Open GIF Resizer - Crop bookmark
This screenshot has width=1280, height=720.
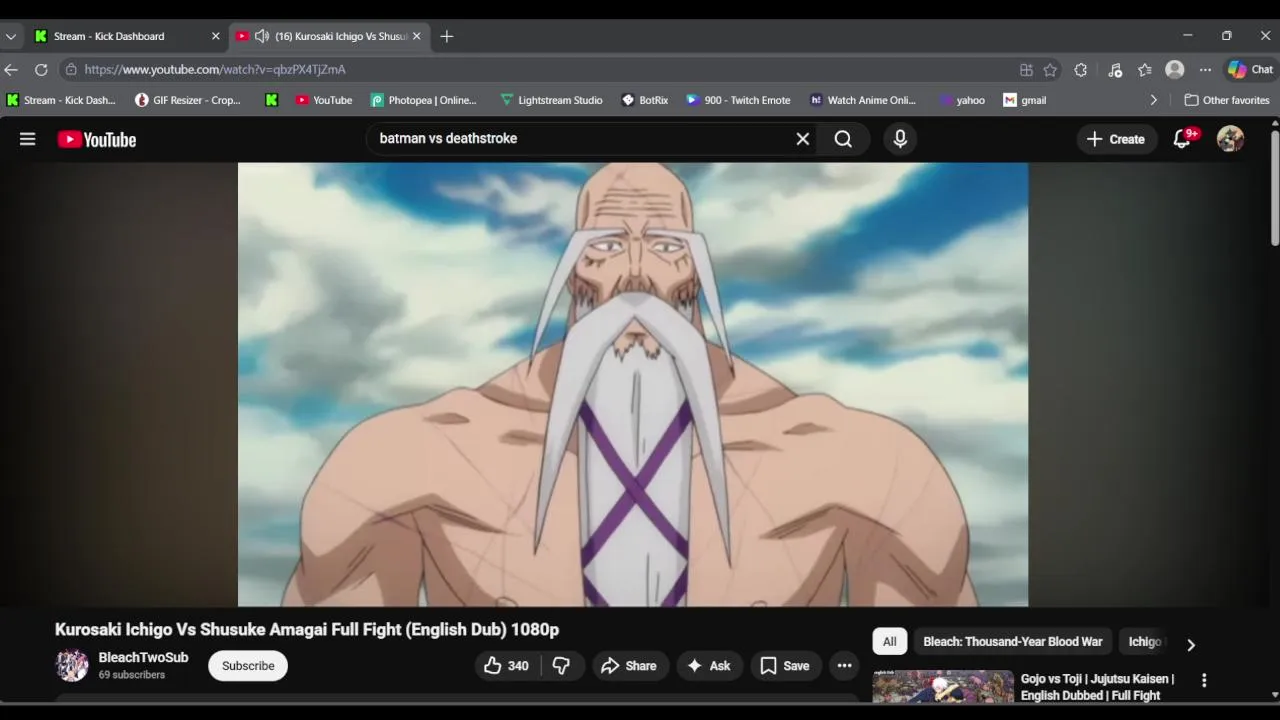tap(188, 100)
